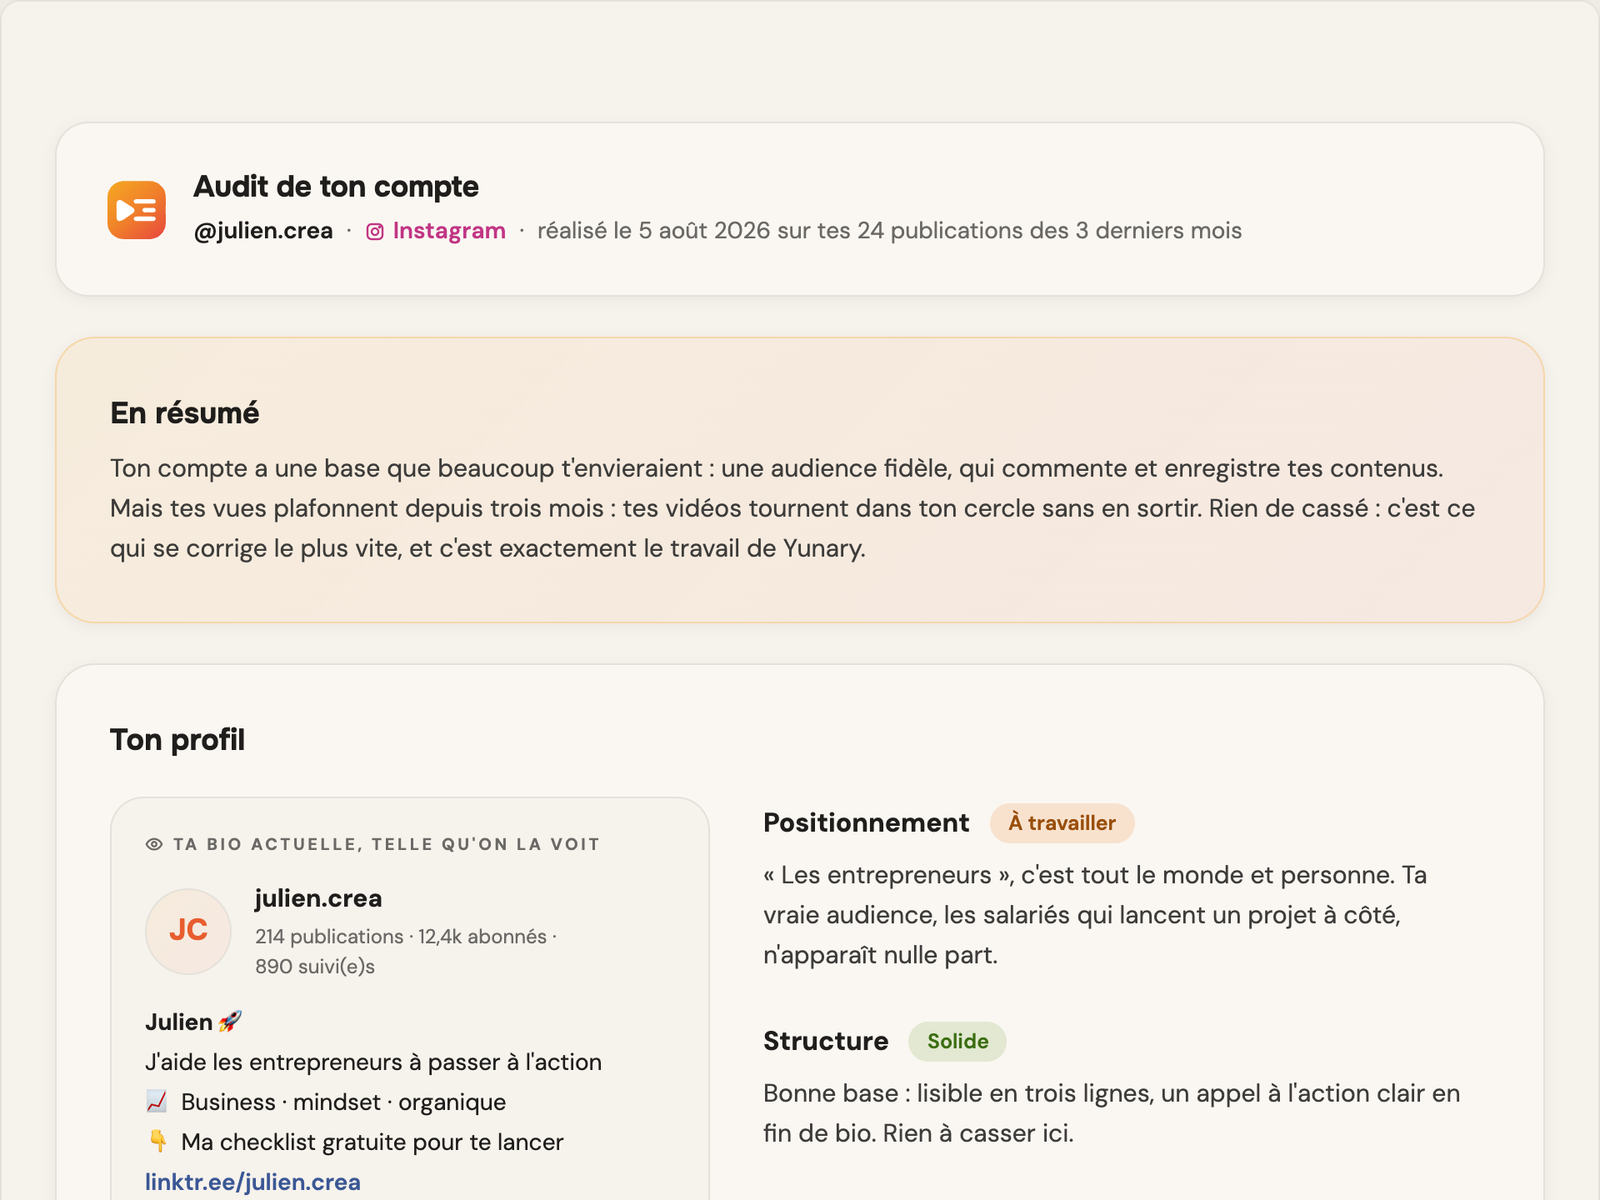Click the 'Solide' status badge
The height and width of the screenshot is (1200, 1600).
pyautogui.click(x=957, y=1041)
